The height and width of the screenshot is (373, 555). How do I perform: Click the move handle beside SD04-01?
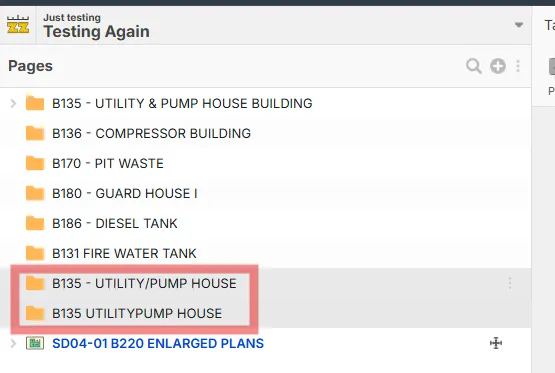(496, 343)
